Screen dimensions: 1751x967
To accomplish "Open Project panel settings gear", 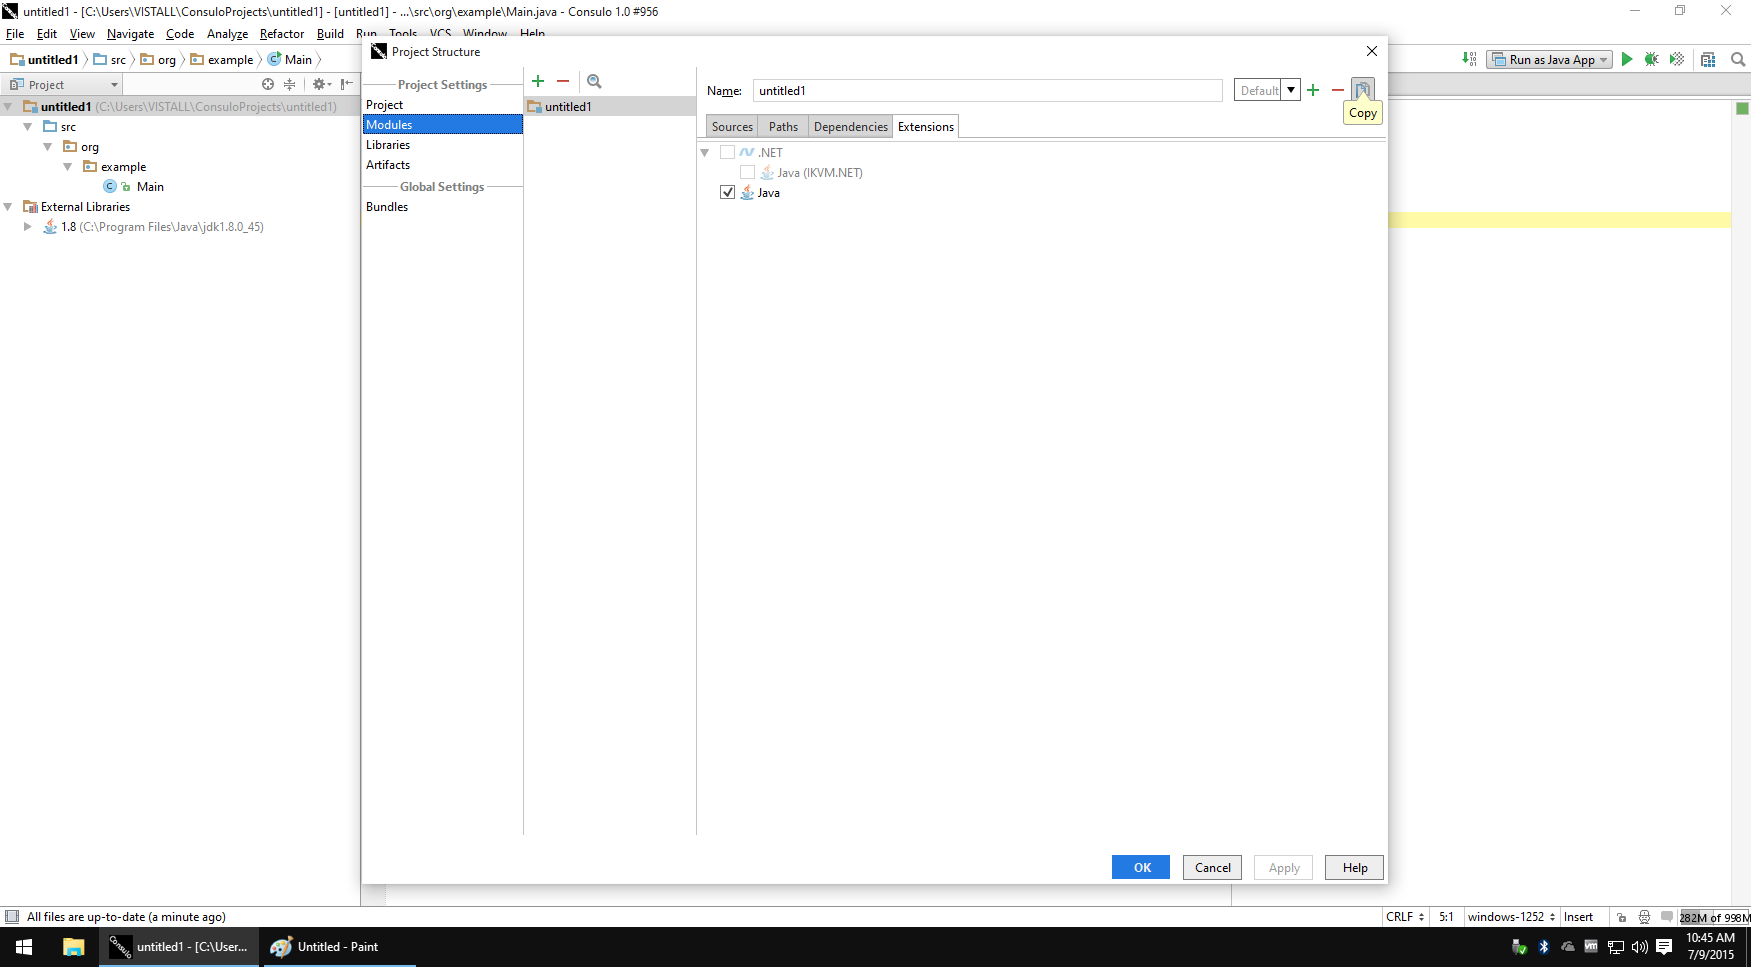I will click(x=321, y=84).
